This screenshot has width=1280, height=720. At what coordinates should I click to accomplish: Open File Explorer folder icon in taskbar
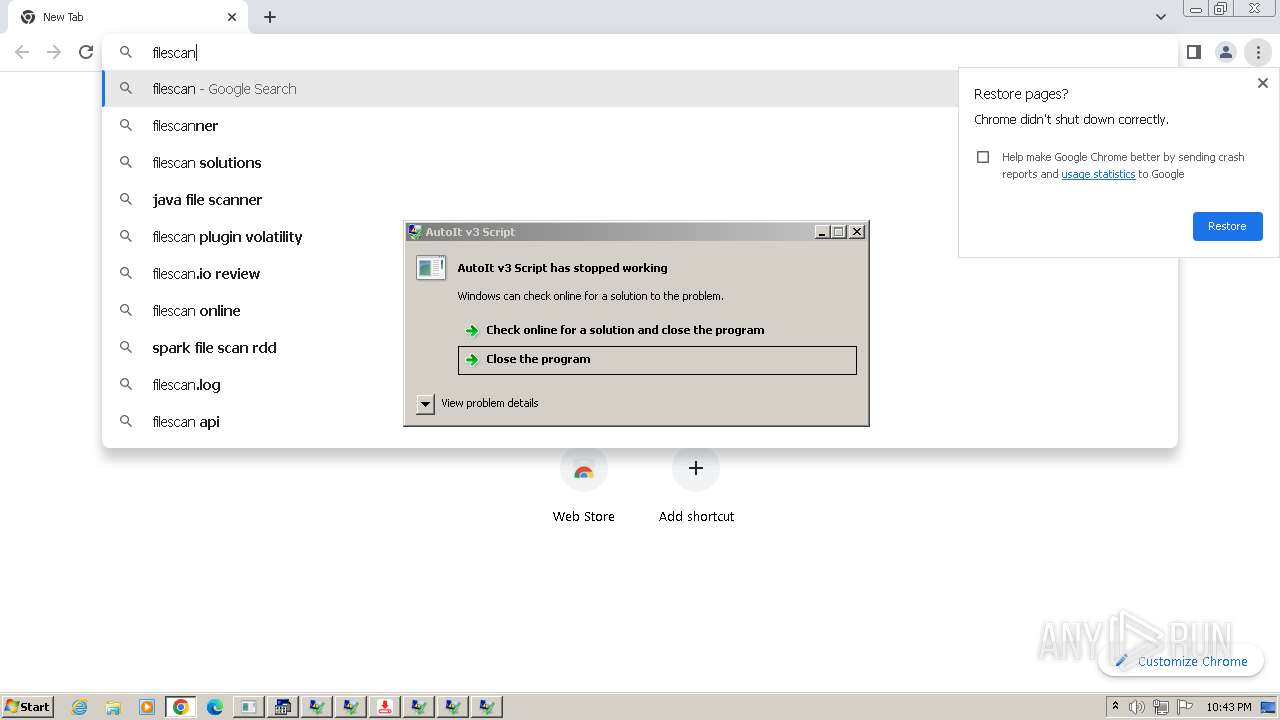[113, 707]
